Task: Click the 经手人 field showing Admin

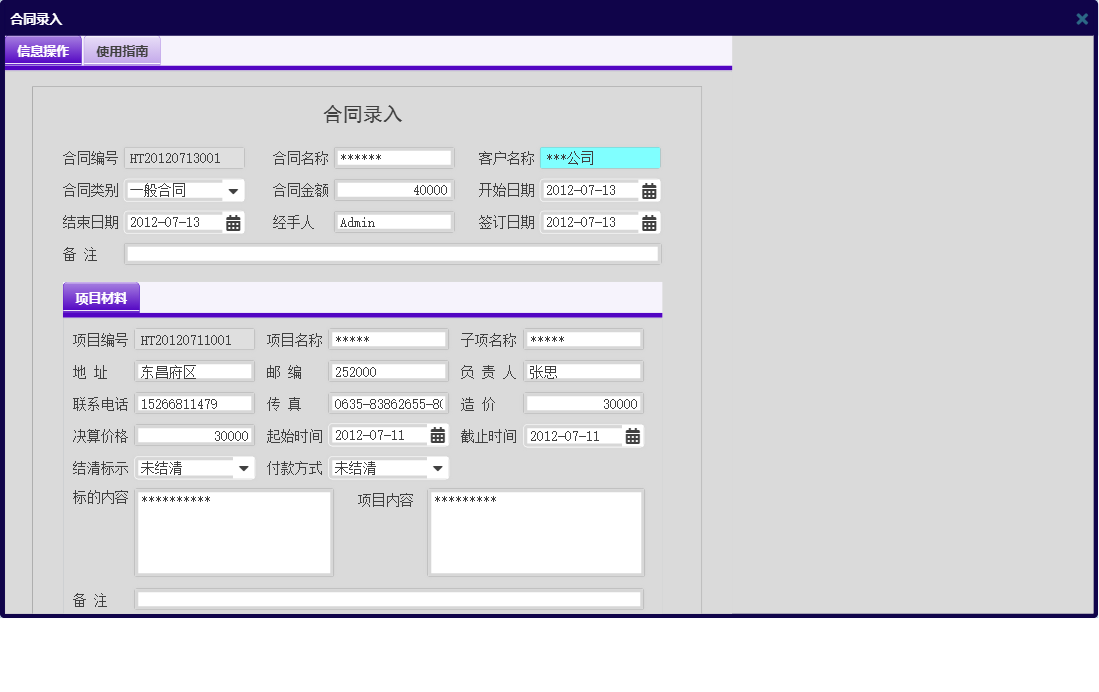Action: point(394,222)
